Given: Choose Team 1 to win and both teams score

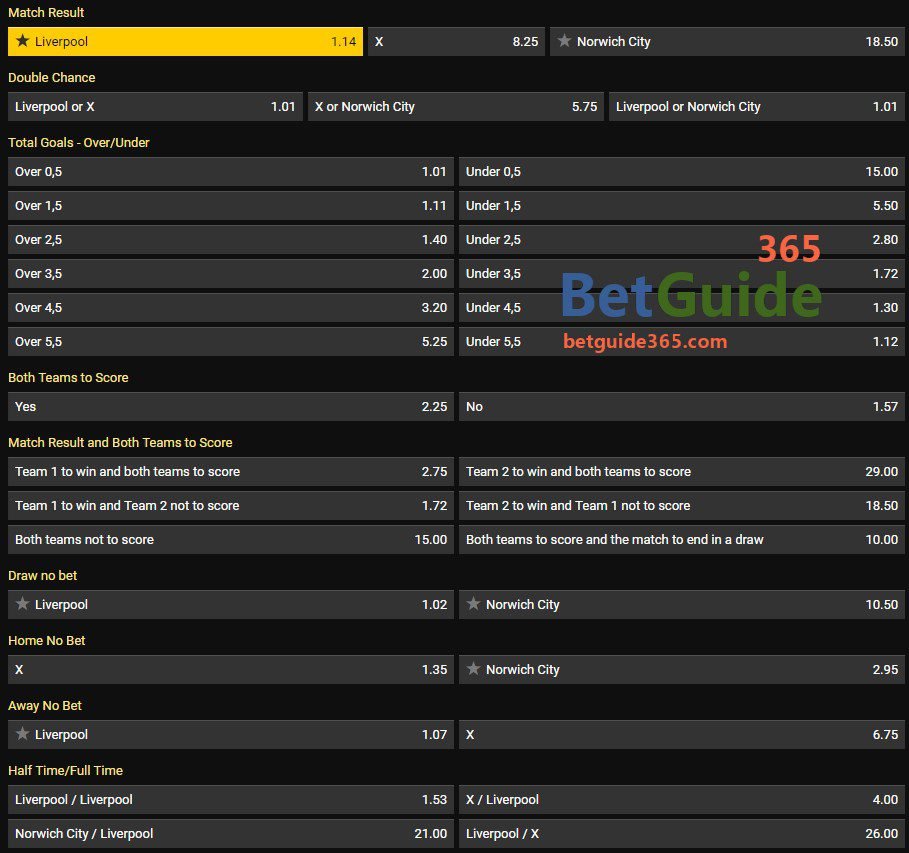Looking at the screenshot, I should click(x=231, y=471).
